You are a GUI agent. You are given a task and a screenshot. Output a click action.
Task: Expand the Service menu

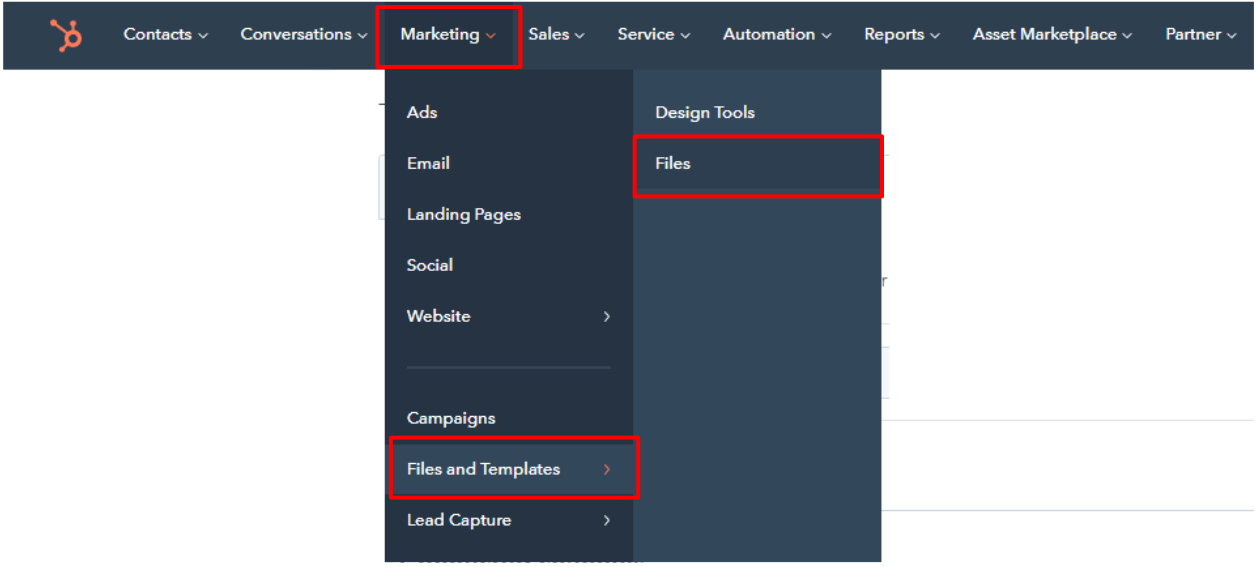point(654,35)
